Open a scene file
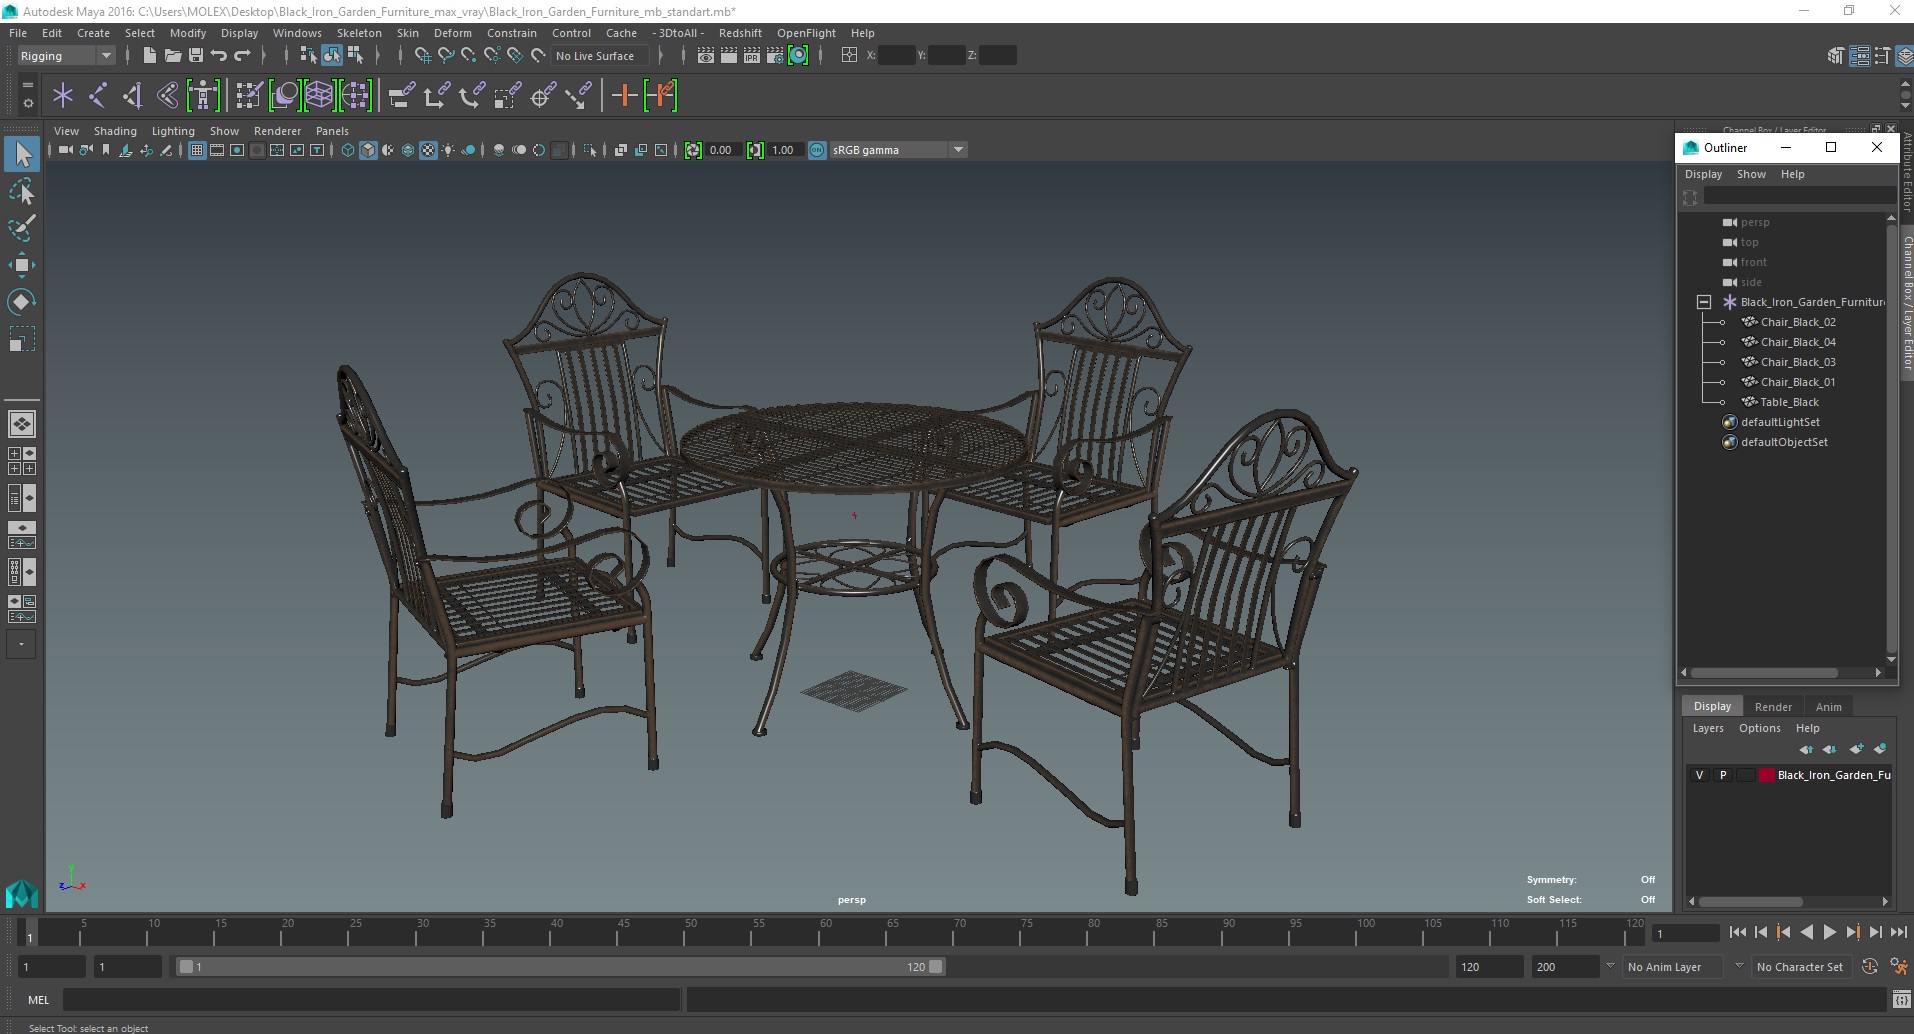The height and width of the screenshot is (1034, 1914). tap(172, 56)
